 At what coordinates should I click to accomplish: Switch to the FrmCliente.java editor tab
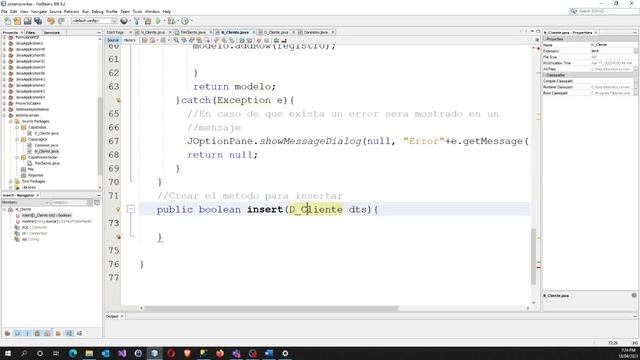[193, 32]
